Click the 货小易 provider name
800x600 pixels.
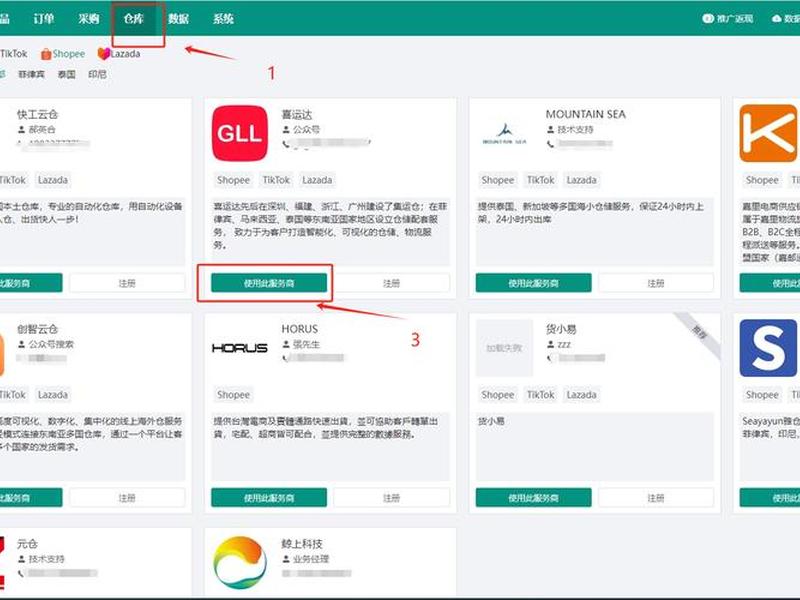561,330
